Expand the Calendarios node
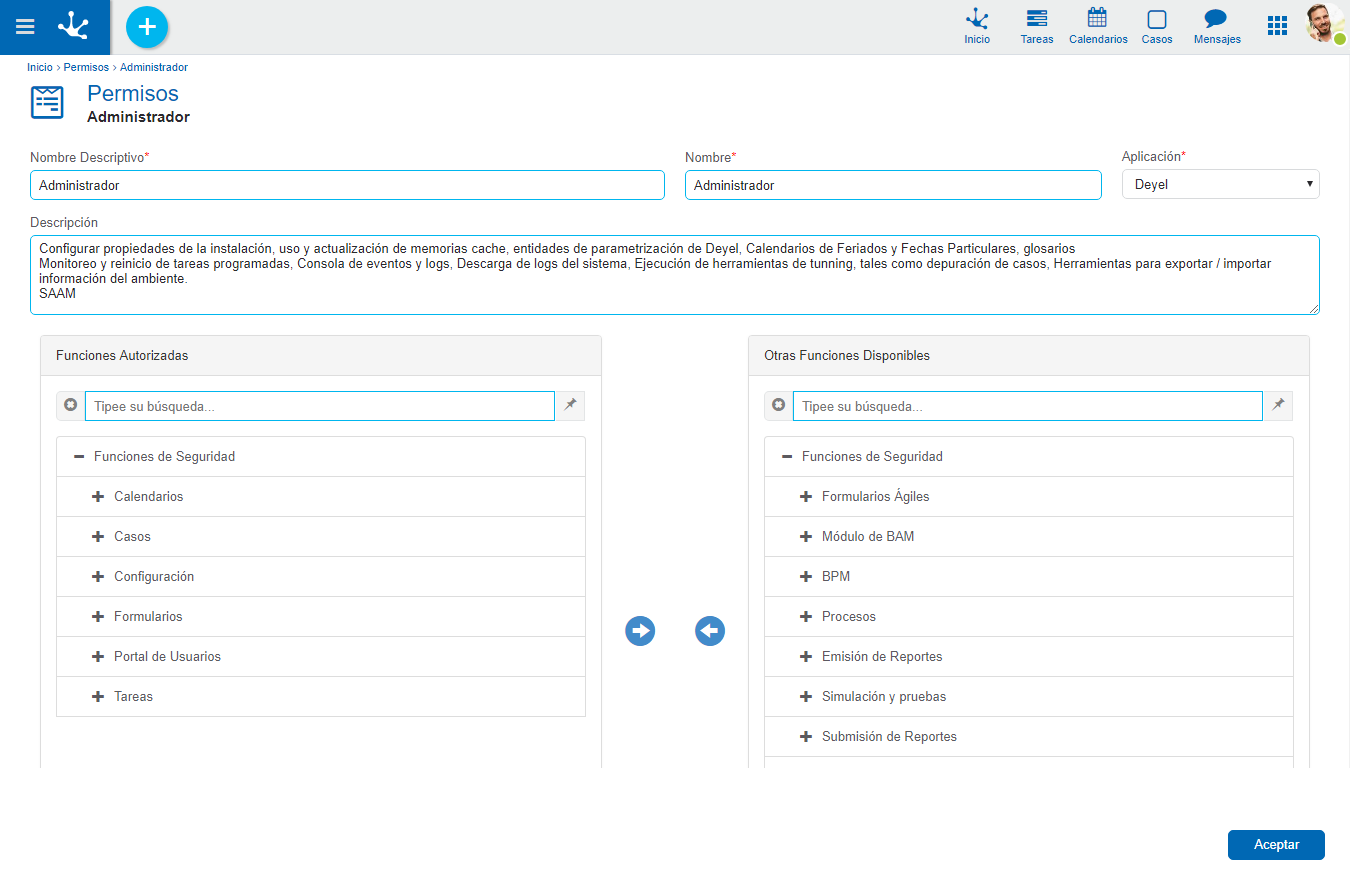Viewport: 1350px width, 890px height. [x=98, y=496]
